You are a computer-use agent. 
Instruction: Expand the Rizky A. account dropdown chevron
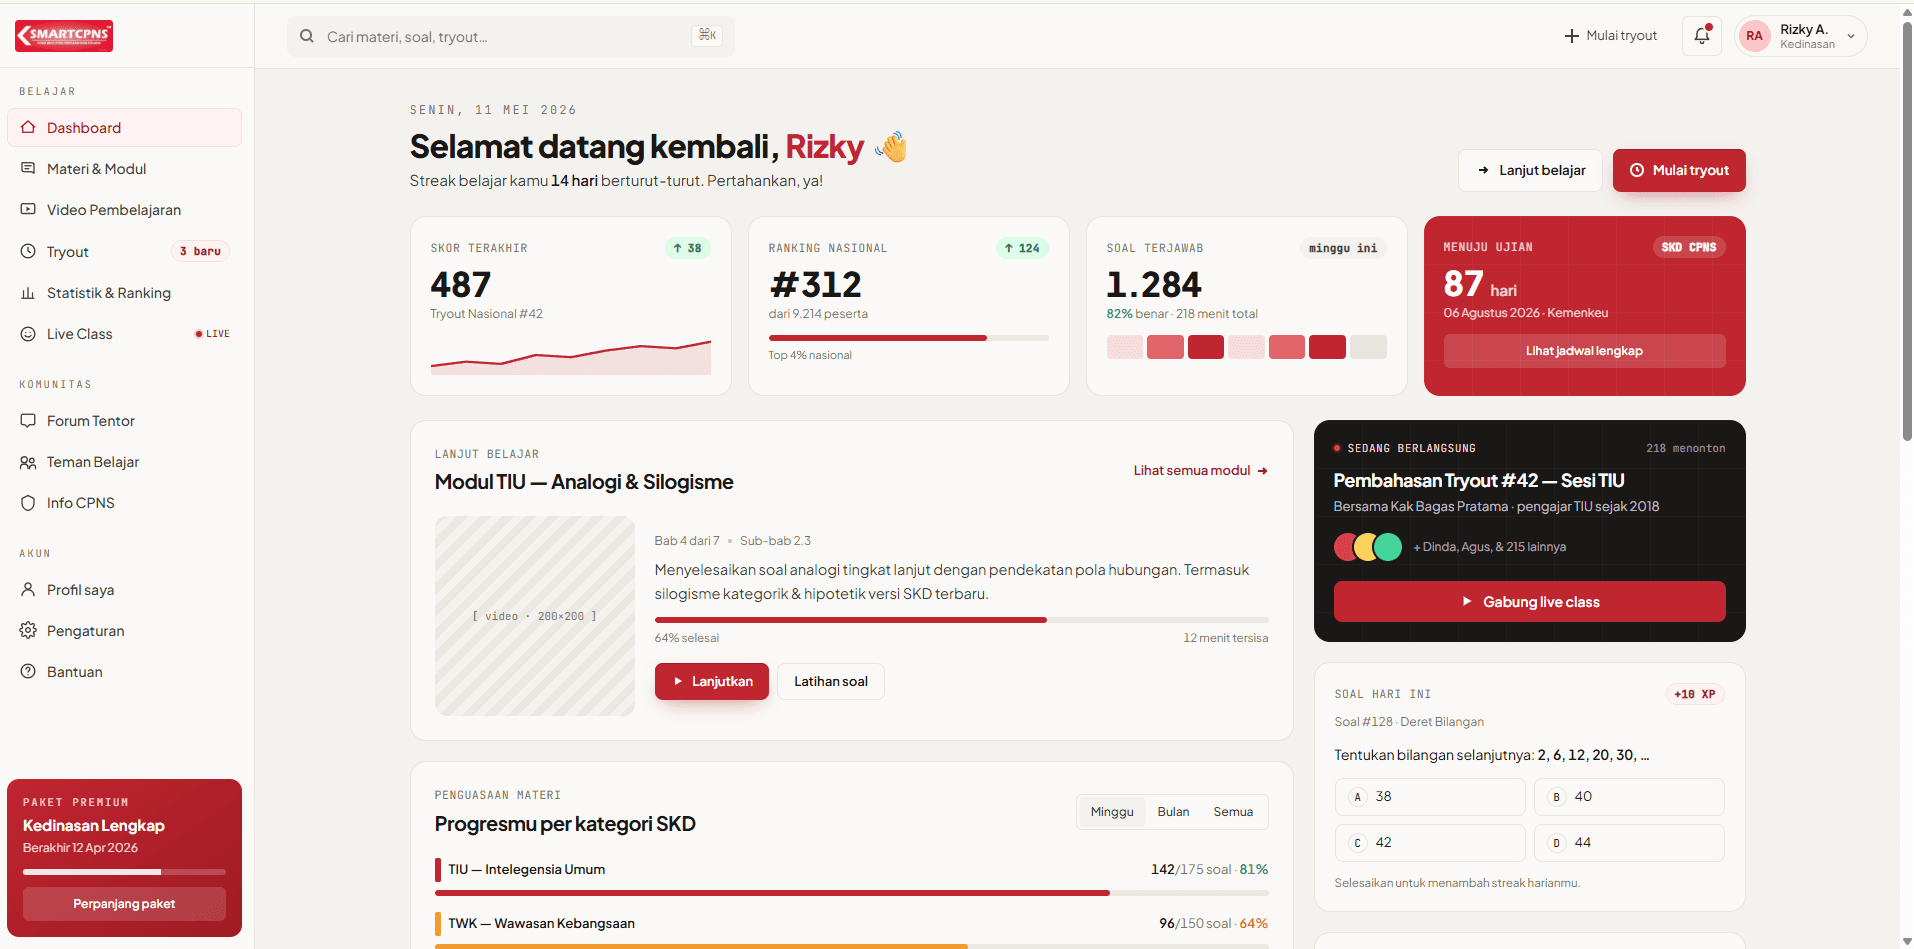(1851, 37)
